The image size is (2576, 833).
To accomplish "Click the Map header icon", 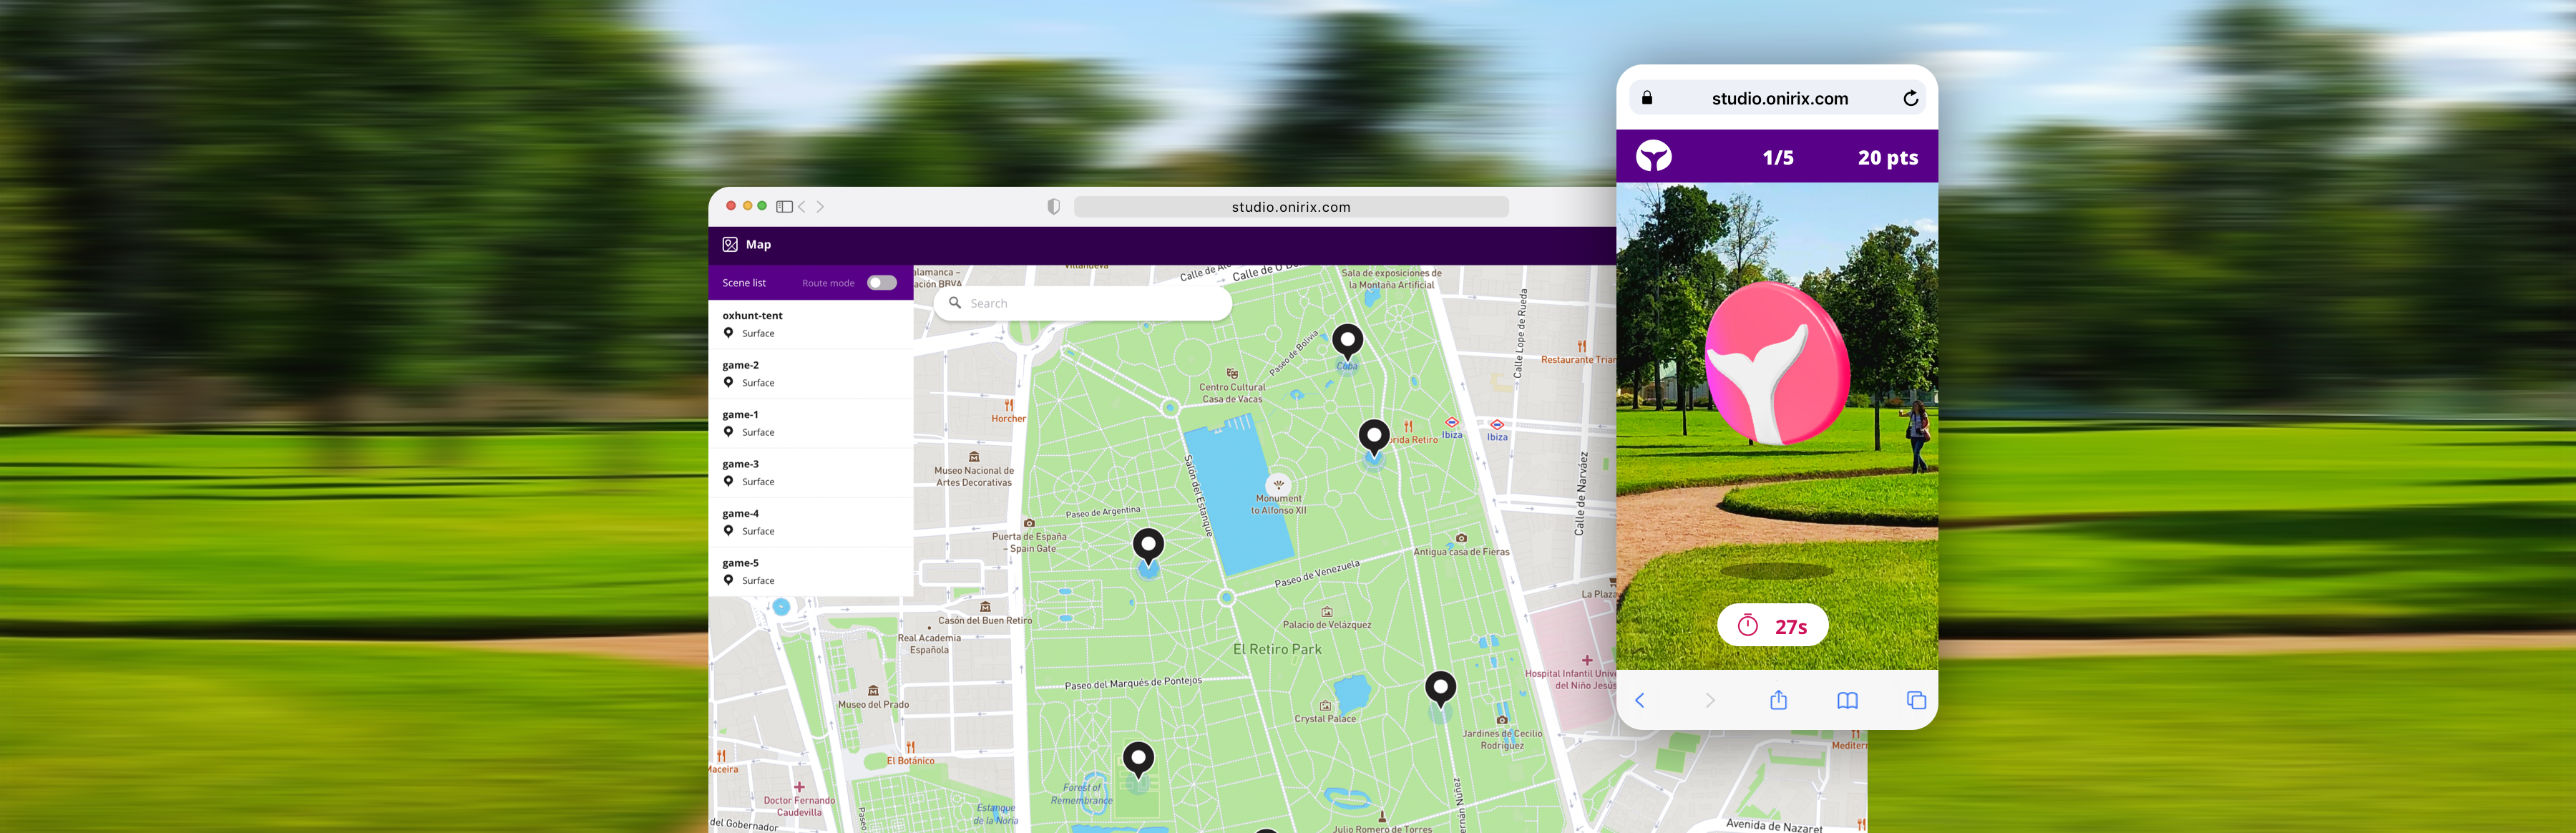I will point(730,244).
